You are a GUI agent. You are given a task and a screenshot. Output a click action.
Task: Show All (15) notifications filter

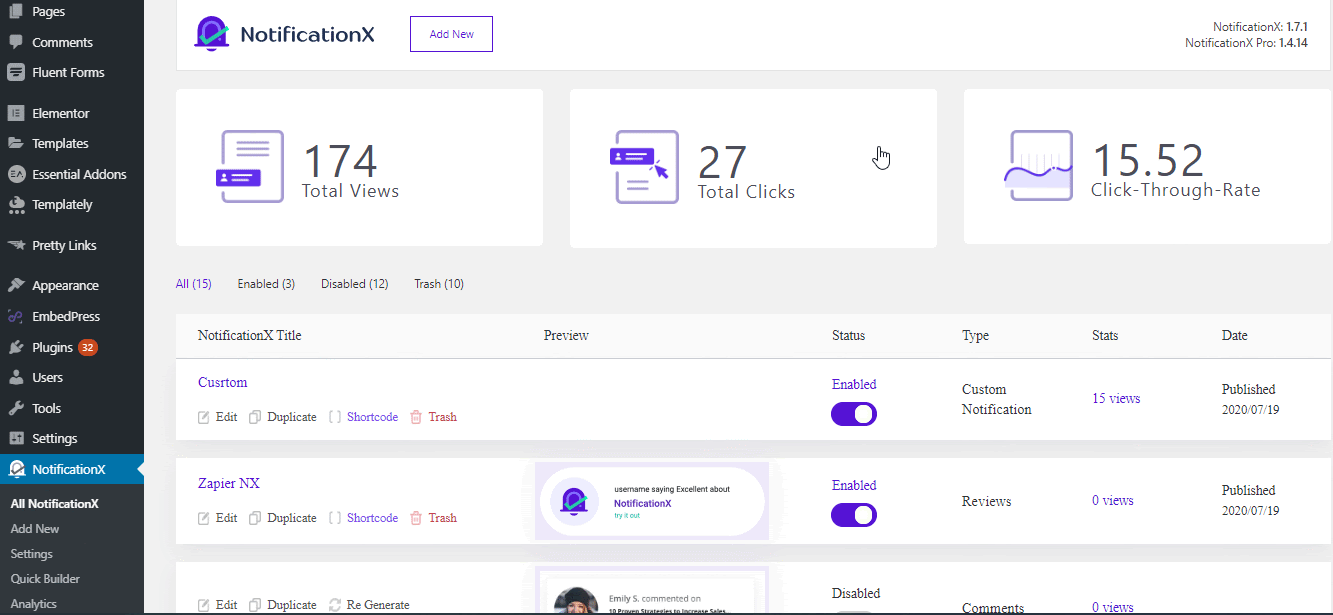(194, 284)
